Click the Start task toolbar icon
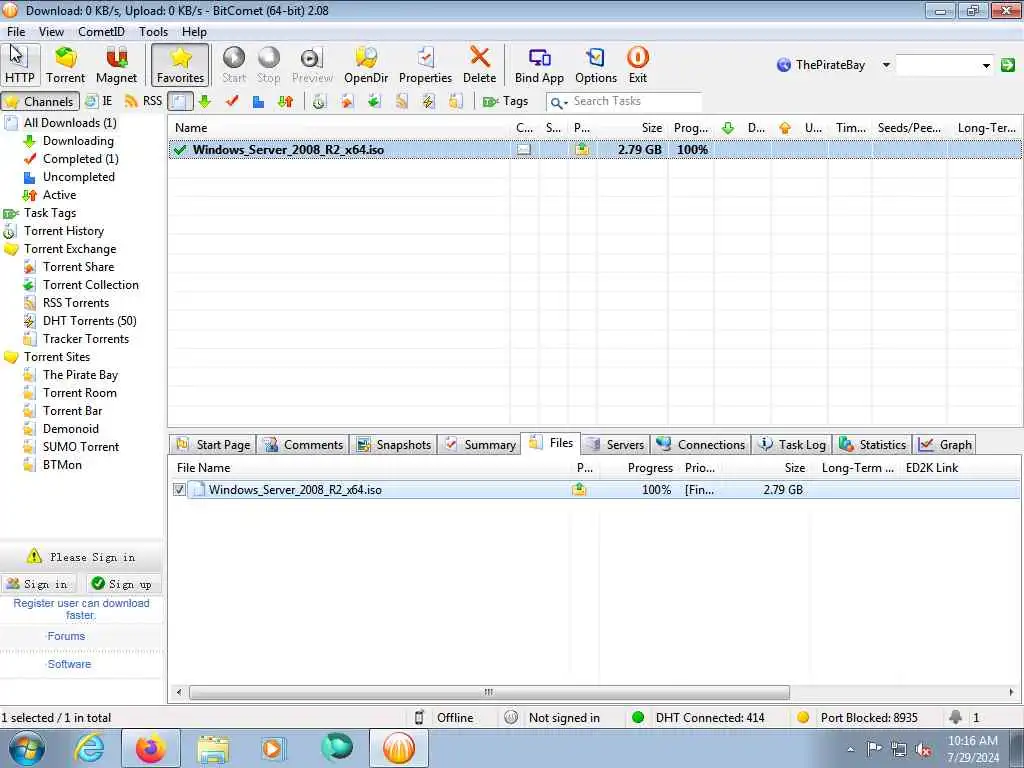Screen dimensions: 1024x768 [x=234, y=65]
